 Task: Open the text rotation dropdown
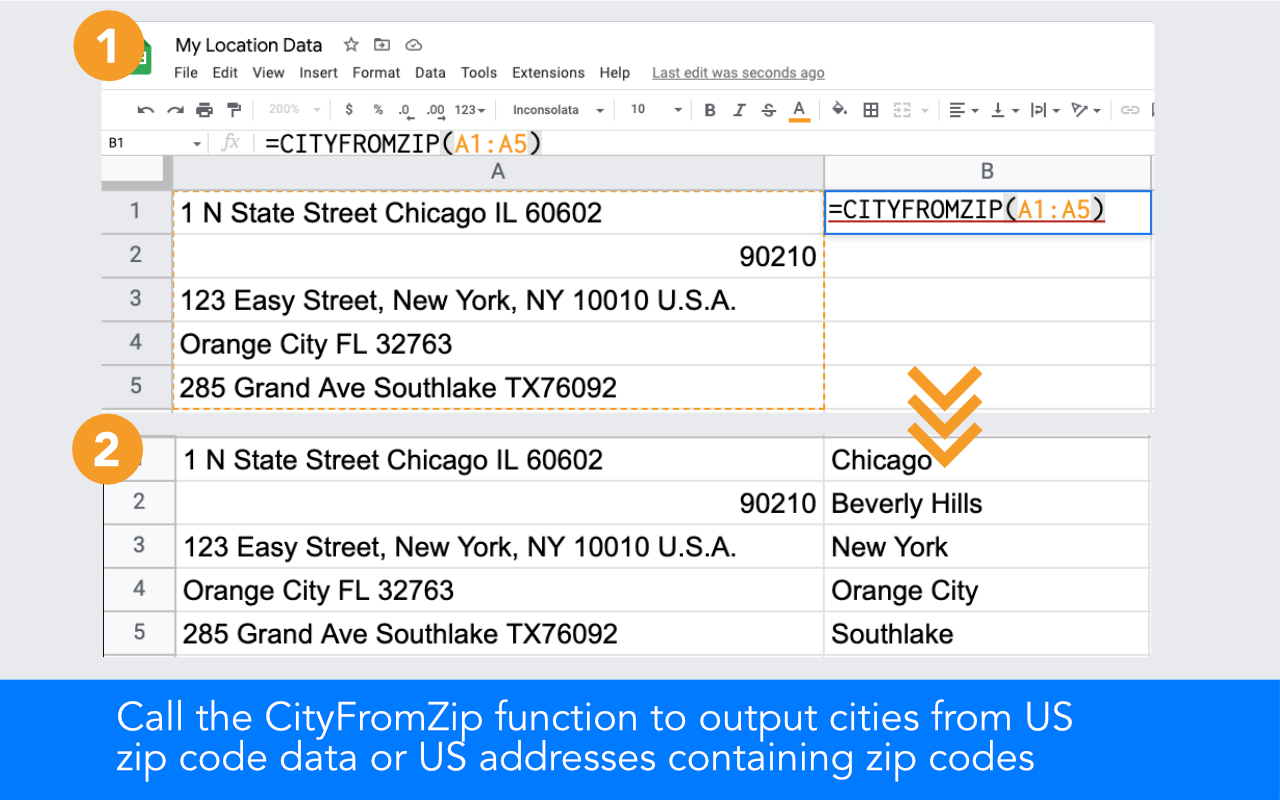[x=1086, y=110]
